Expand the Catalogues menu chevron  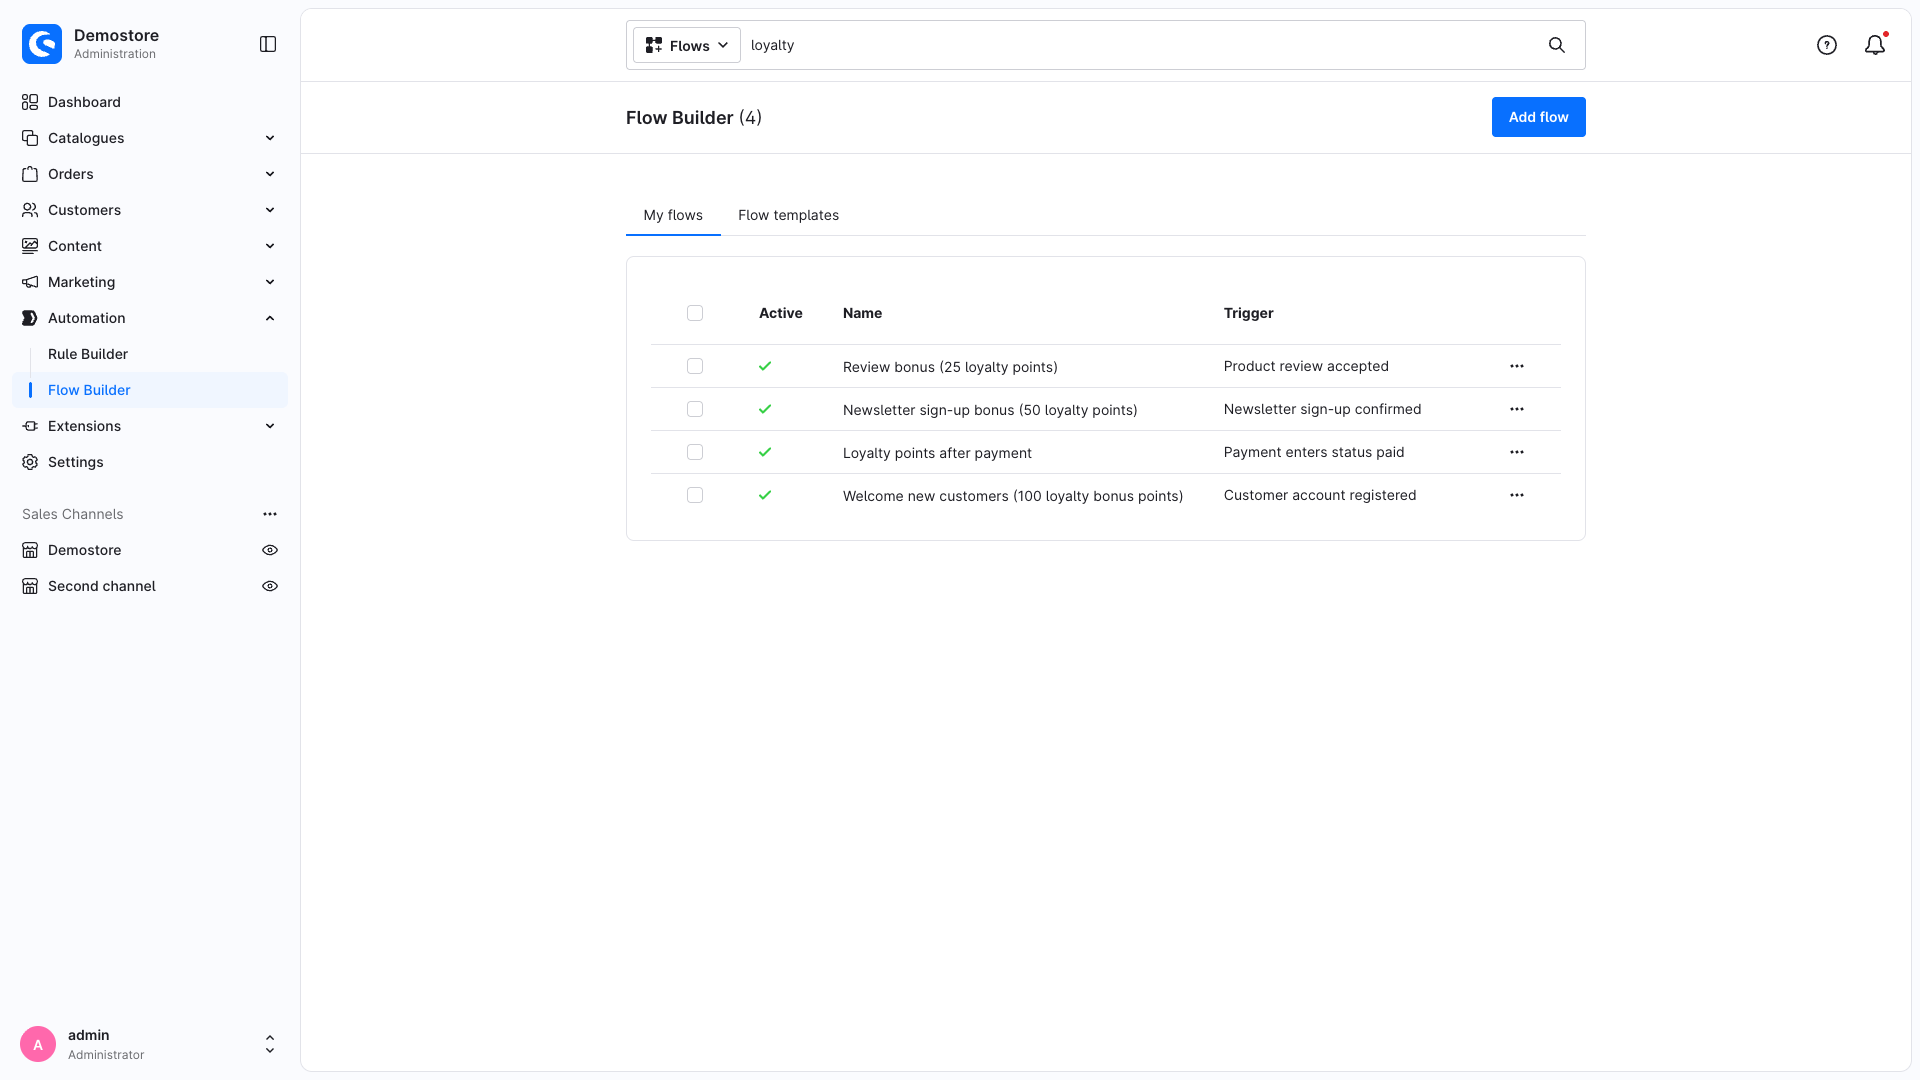pyautogui.click(x=270, y=138)
